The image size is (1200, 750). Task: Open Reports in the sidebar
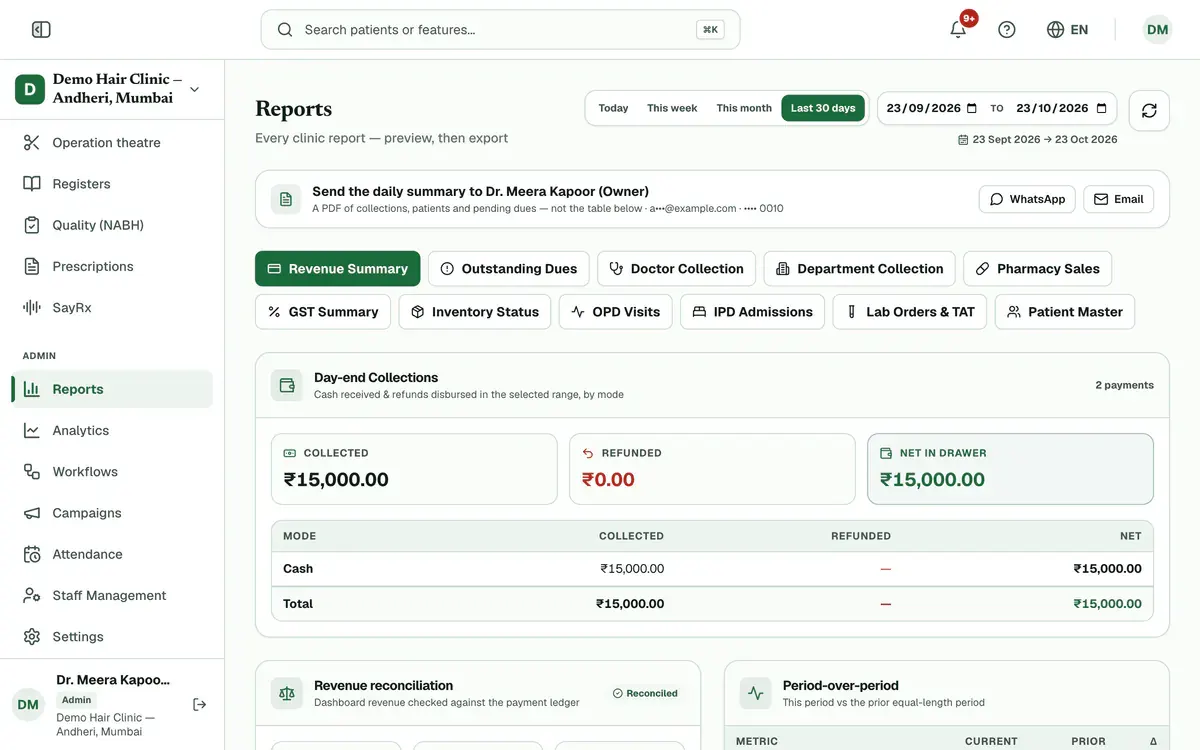click(x=112, y=389)
